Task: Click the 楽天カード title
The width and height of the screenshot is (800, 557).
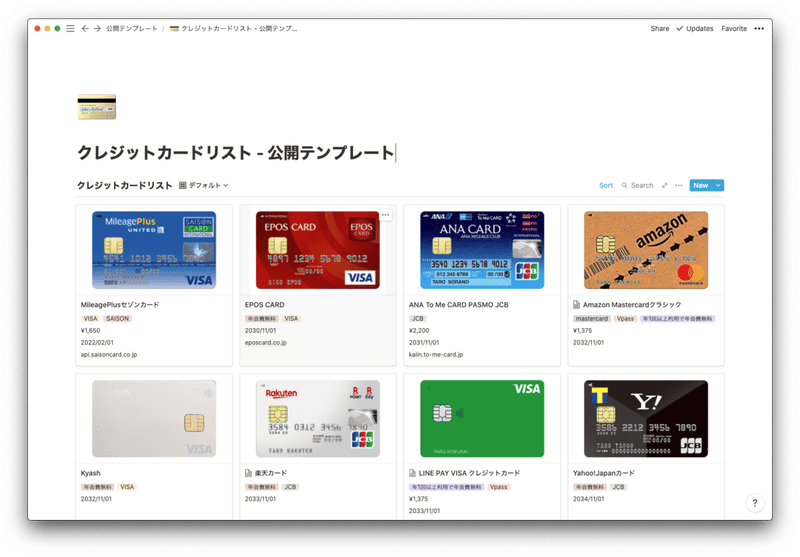Action: coord(271,473)
